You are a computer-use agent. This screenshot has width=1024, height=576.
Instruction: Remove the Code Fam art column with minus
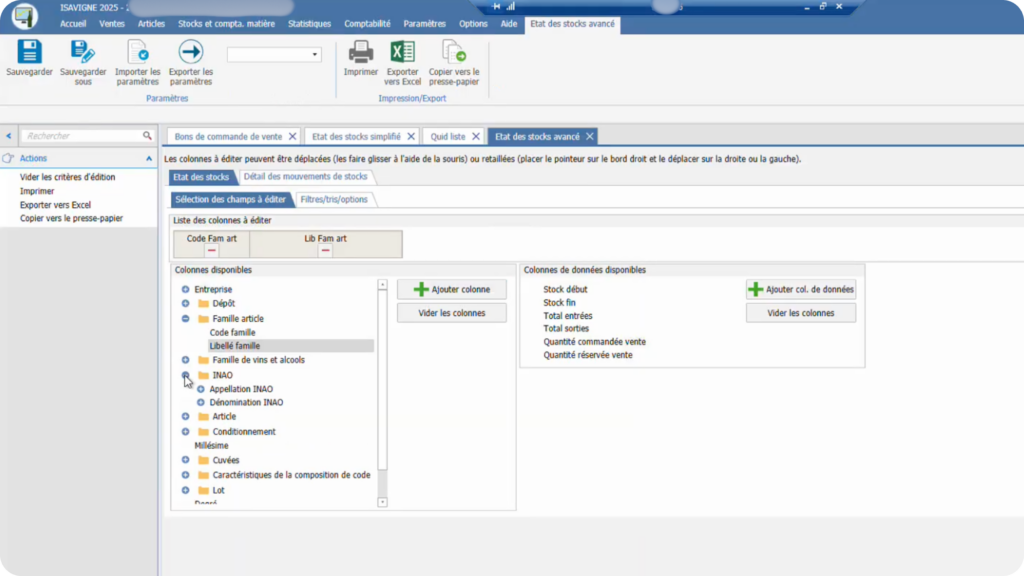[211, 251]
